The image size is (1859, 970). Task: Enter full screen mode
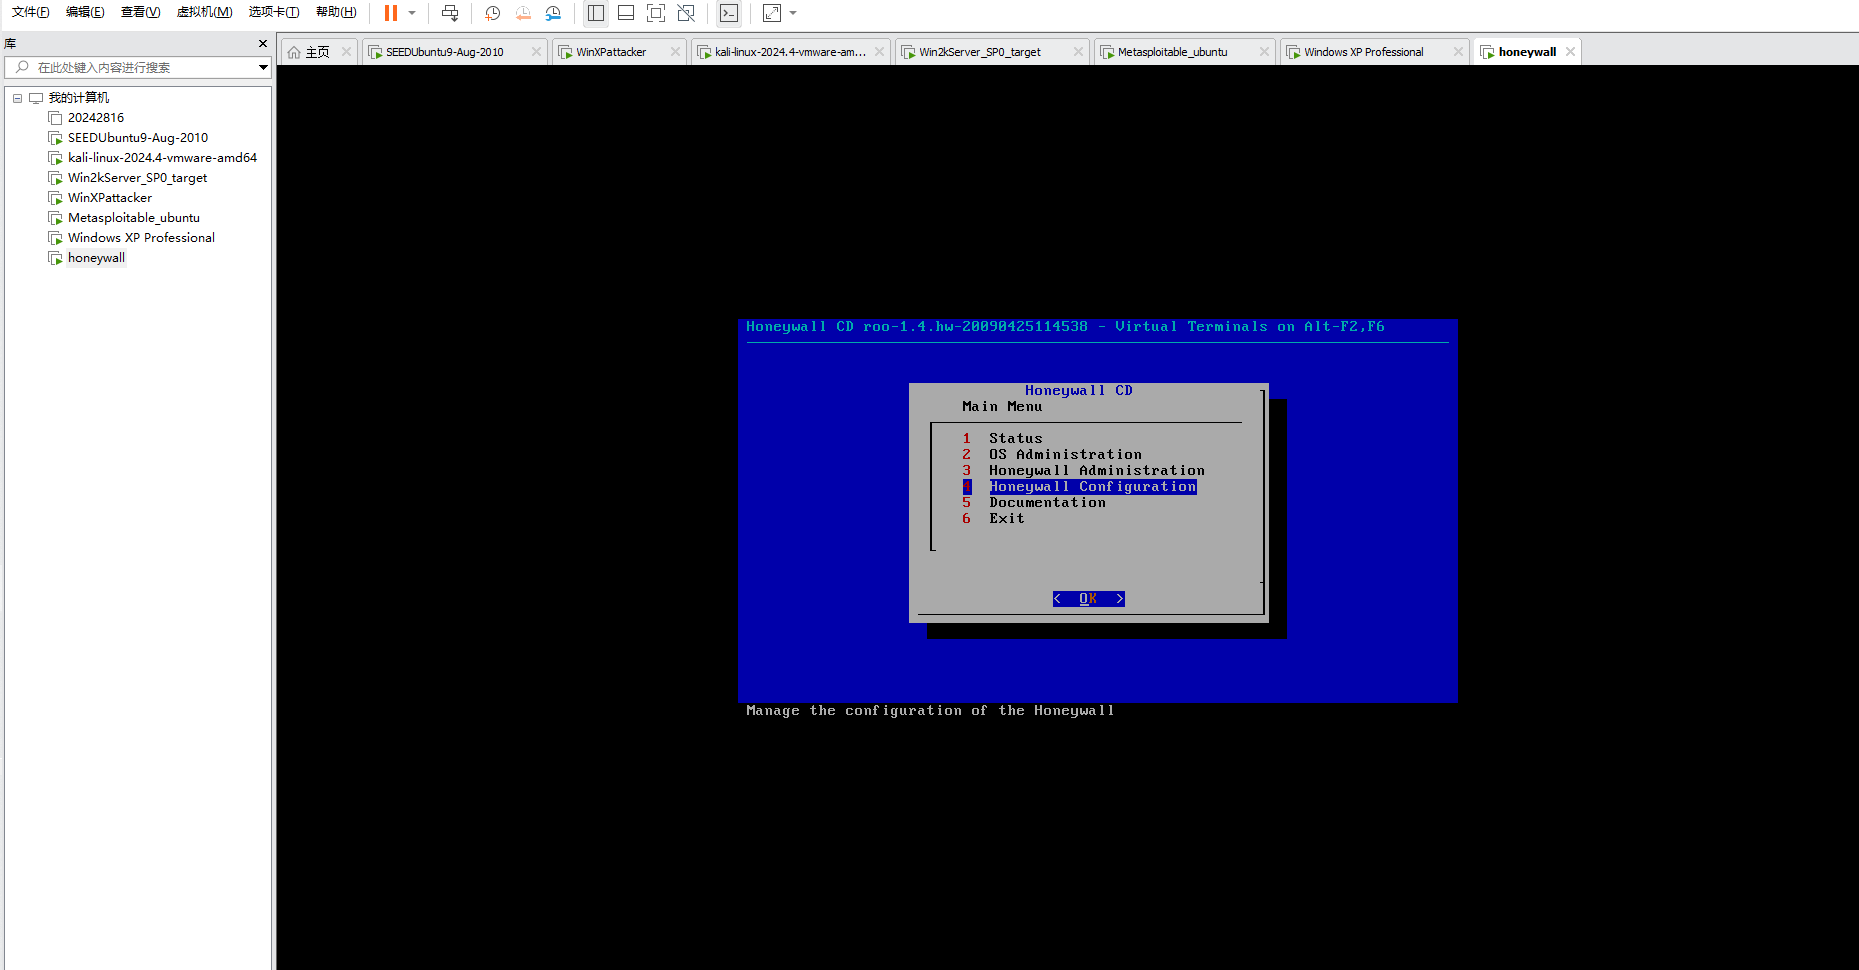click(656, 13)
